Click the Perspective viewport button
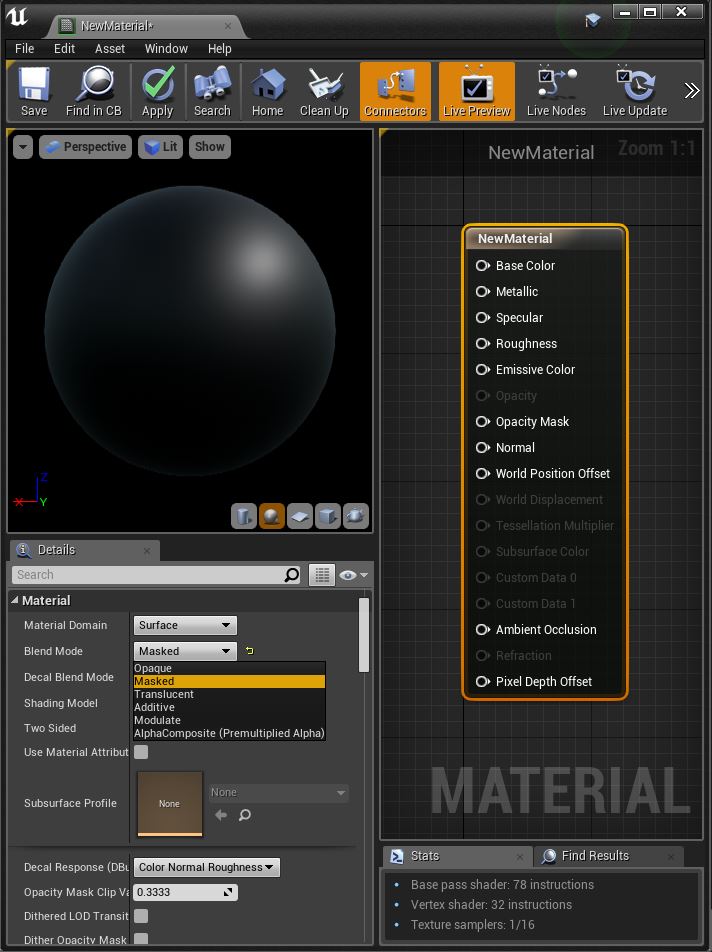This screenshot has width=712, height=952. (85, 147)
